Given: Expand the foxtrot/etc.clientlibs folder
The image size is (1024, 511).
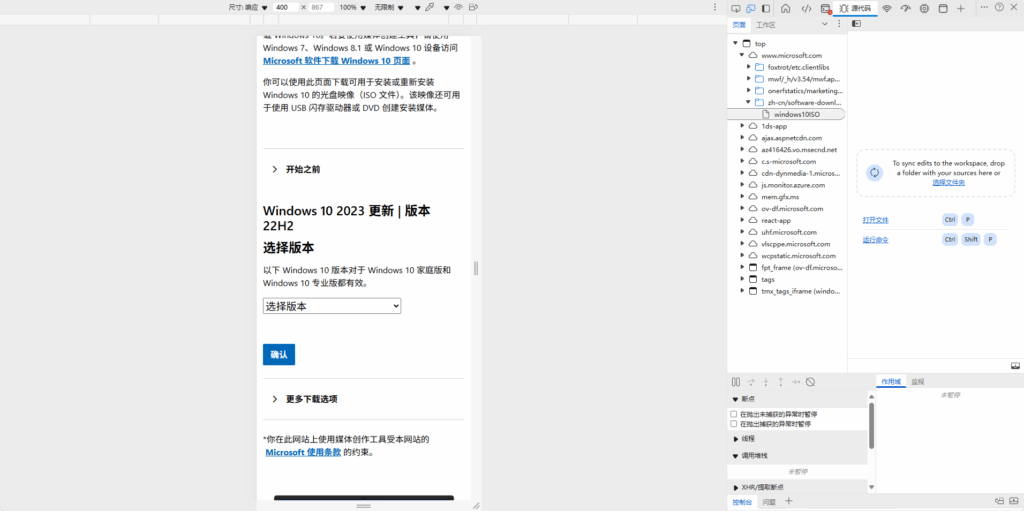Looking at the screenshot, I should [x=749, y=67].
